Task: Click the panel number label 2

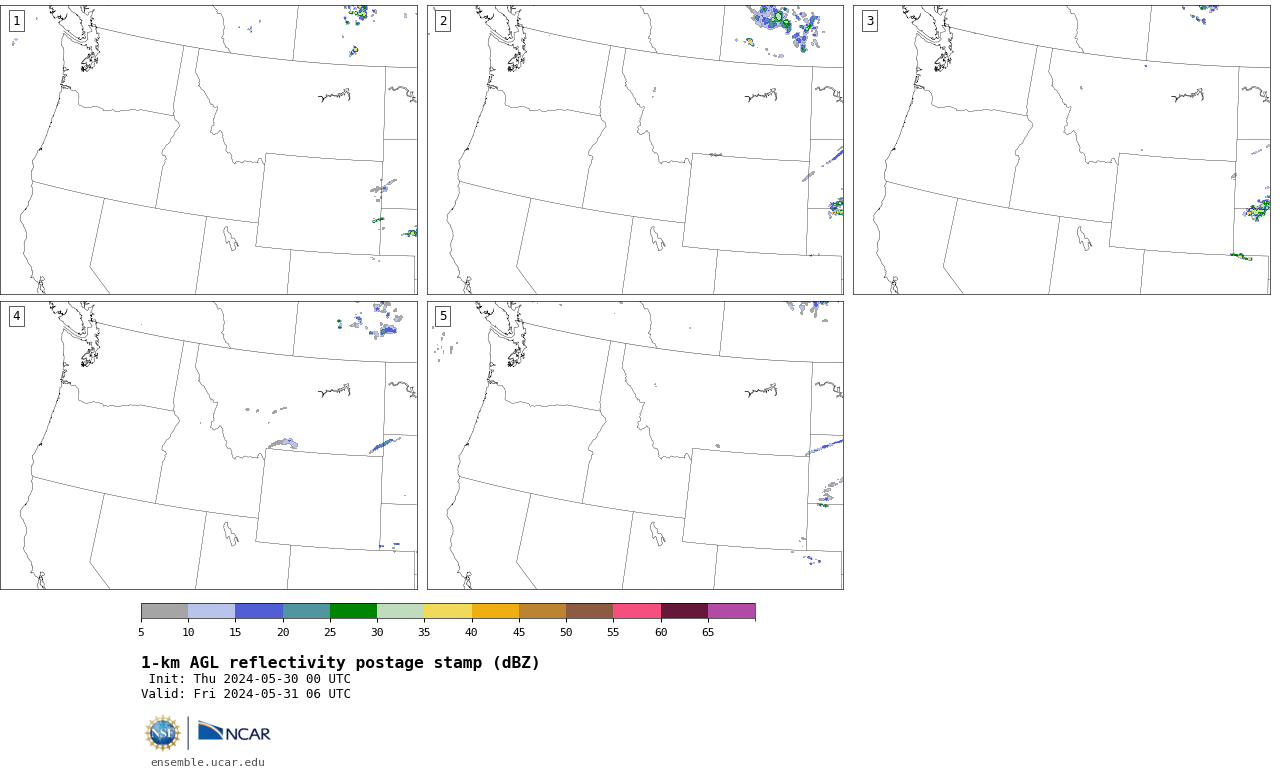Action: click(x=443, y=21)
